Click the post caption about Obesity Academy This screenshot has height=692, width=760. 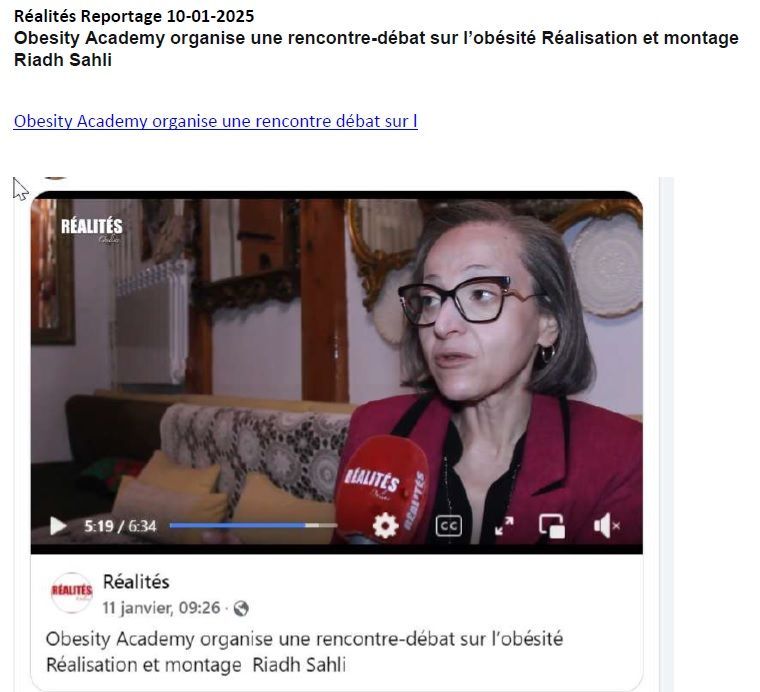click(x=304, y=652)
